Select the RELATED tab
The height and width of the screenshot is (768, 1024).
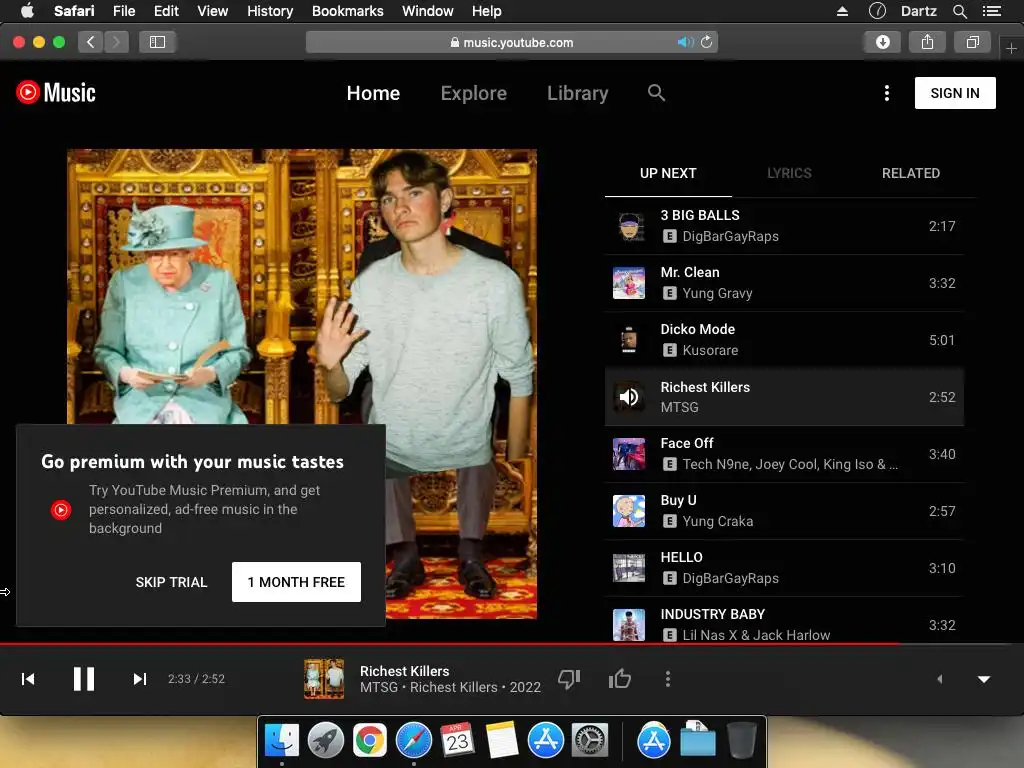coord(910,173)
